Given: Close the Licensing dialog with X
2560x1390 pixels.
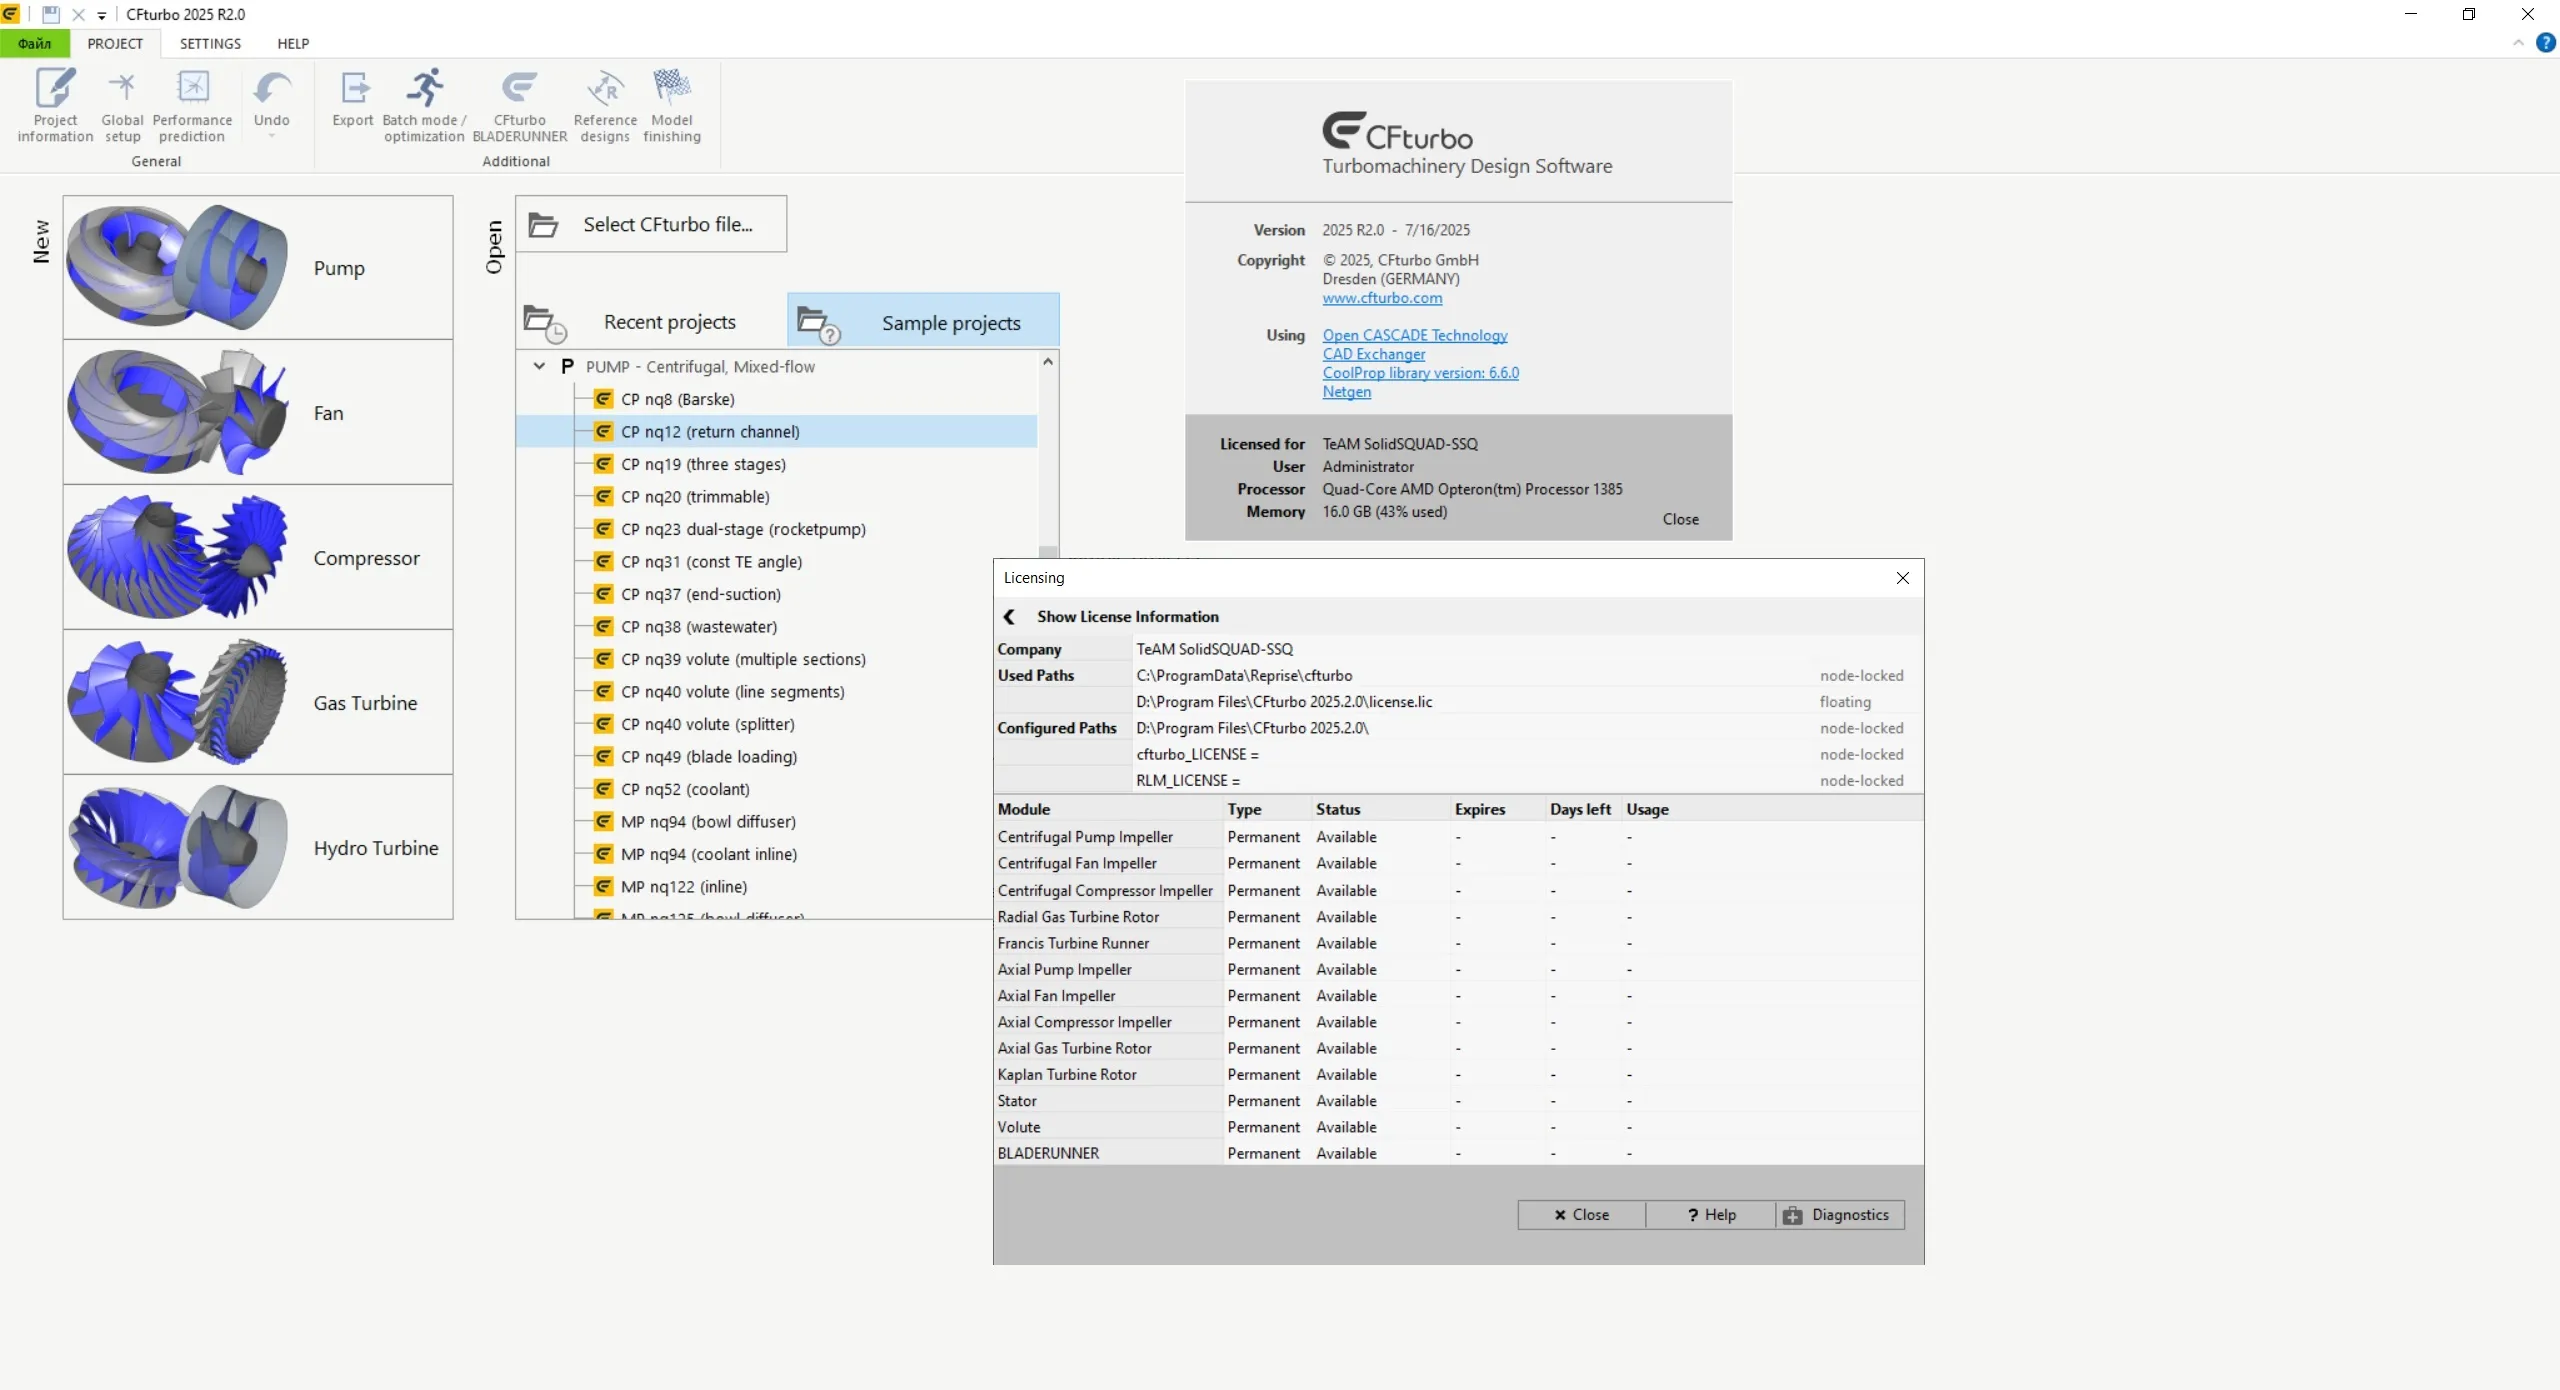Looking at the screenshot, I should (x=1902, y=578).
